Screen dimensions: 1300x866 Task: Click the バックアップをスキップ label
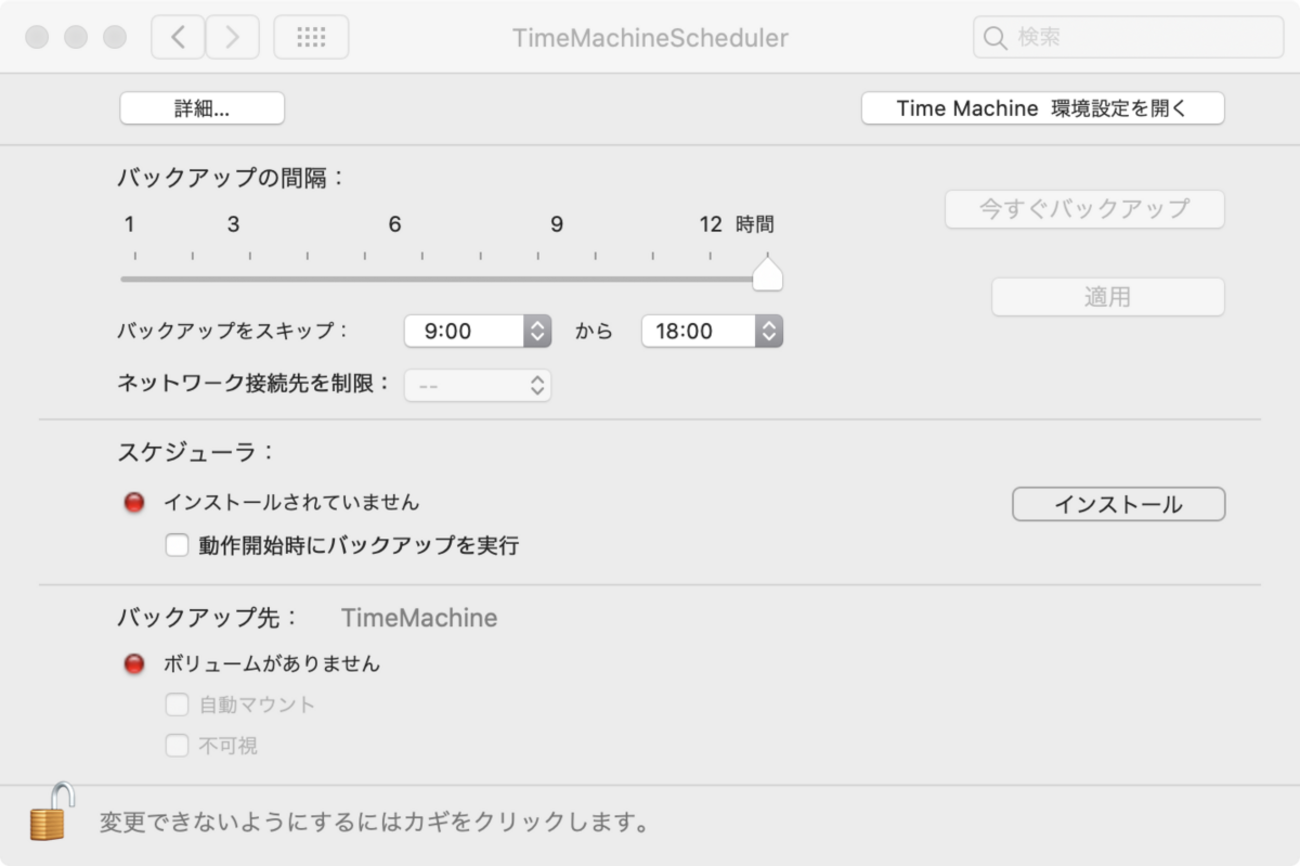click(x=233, y=331)
